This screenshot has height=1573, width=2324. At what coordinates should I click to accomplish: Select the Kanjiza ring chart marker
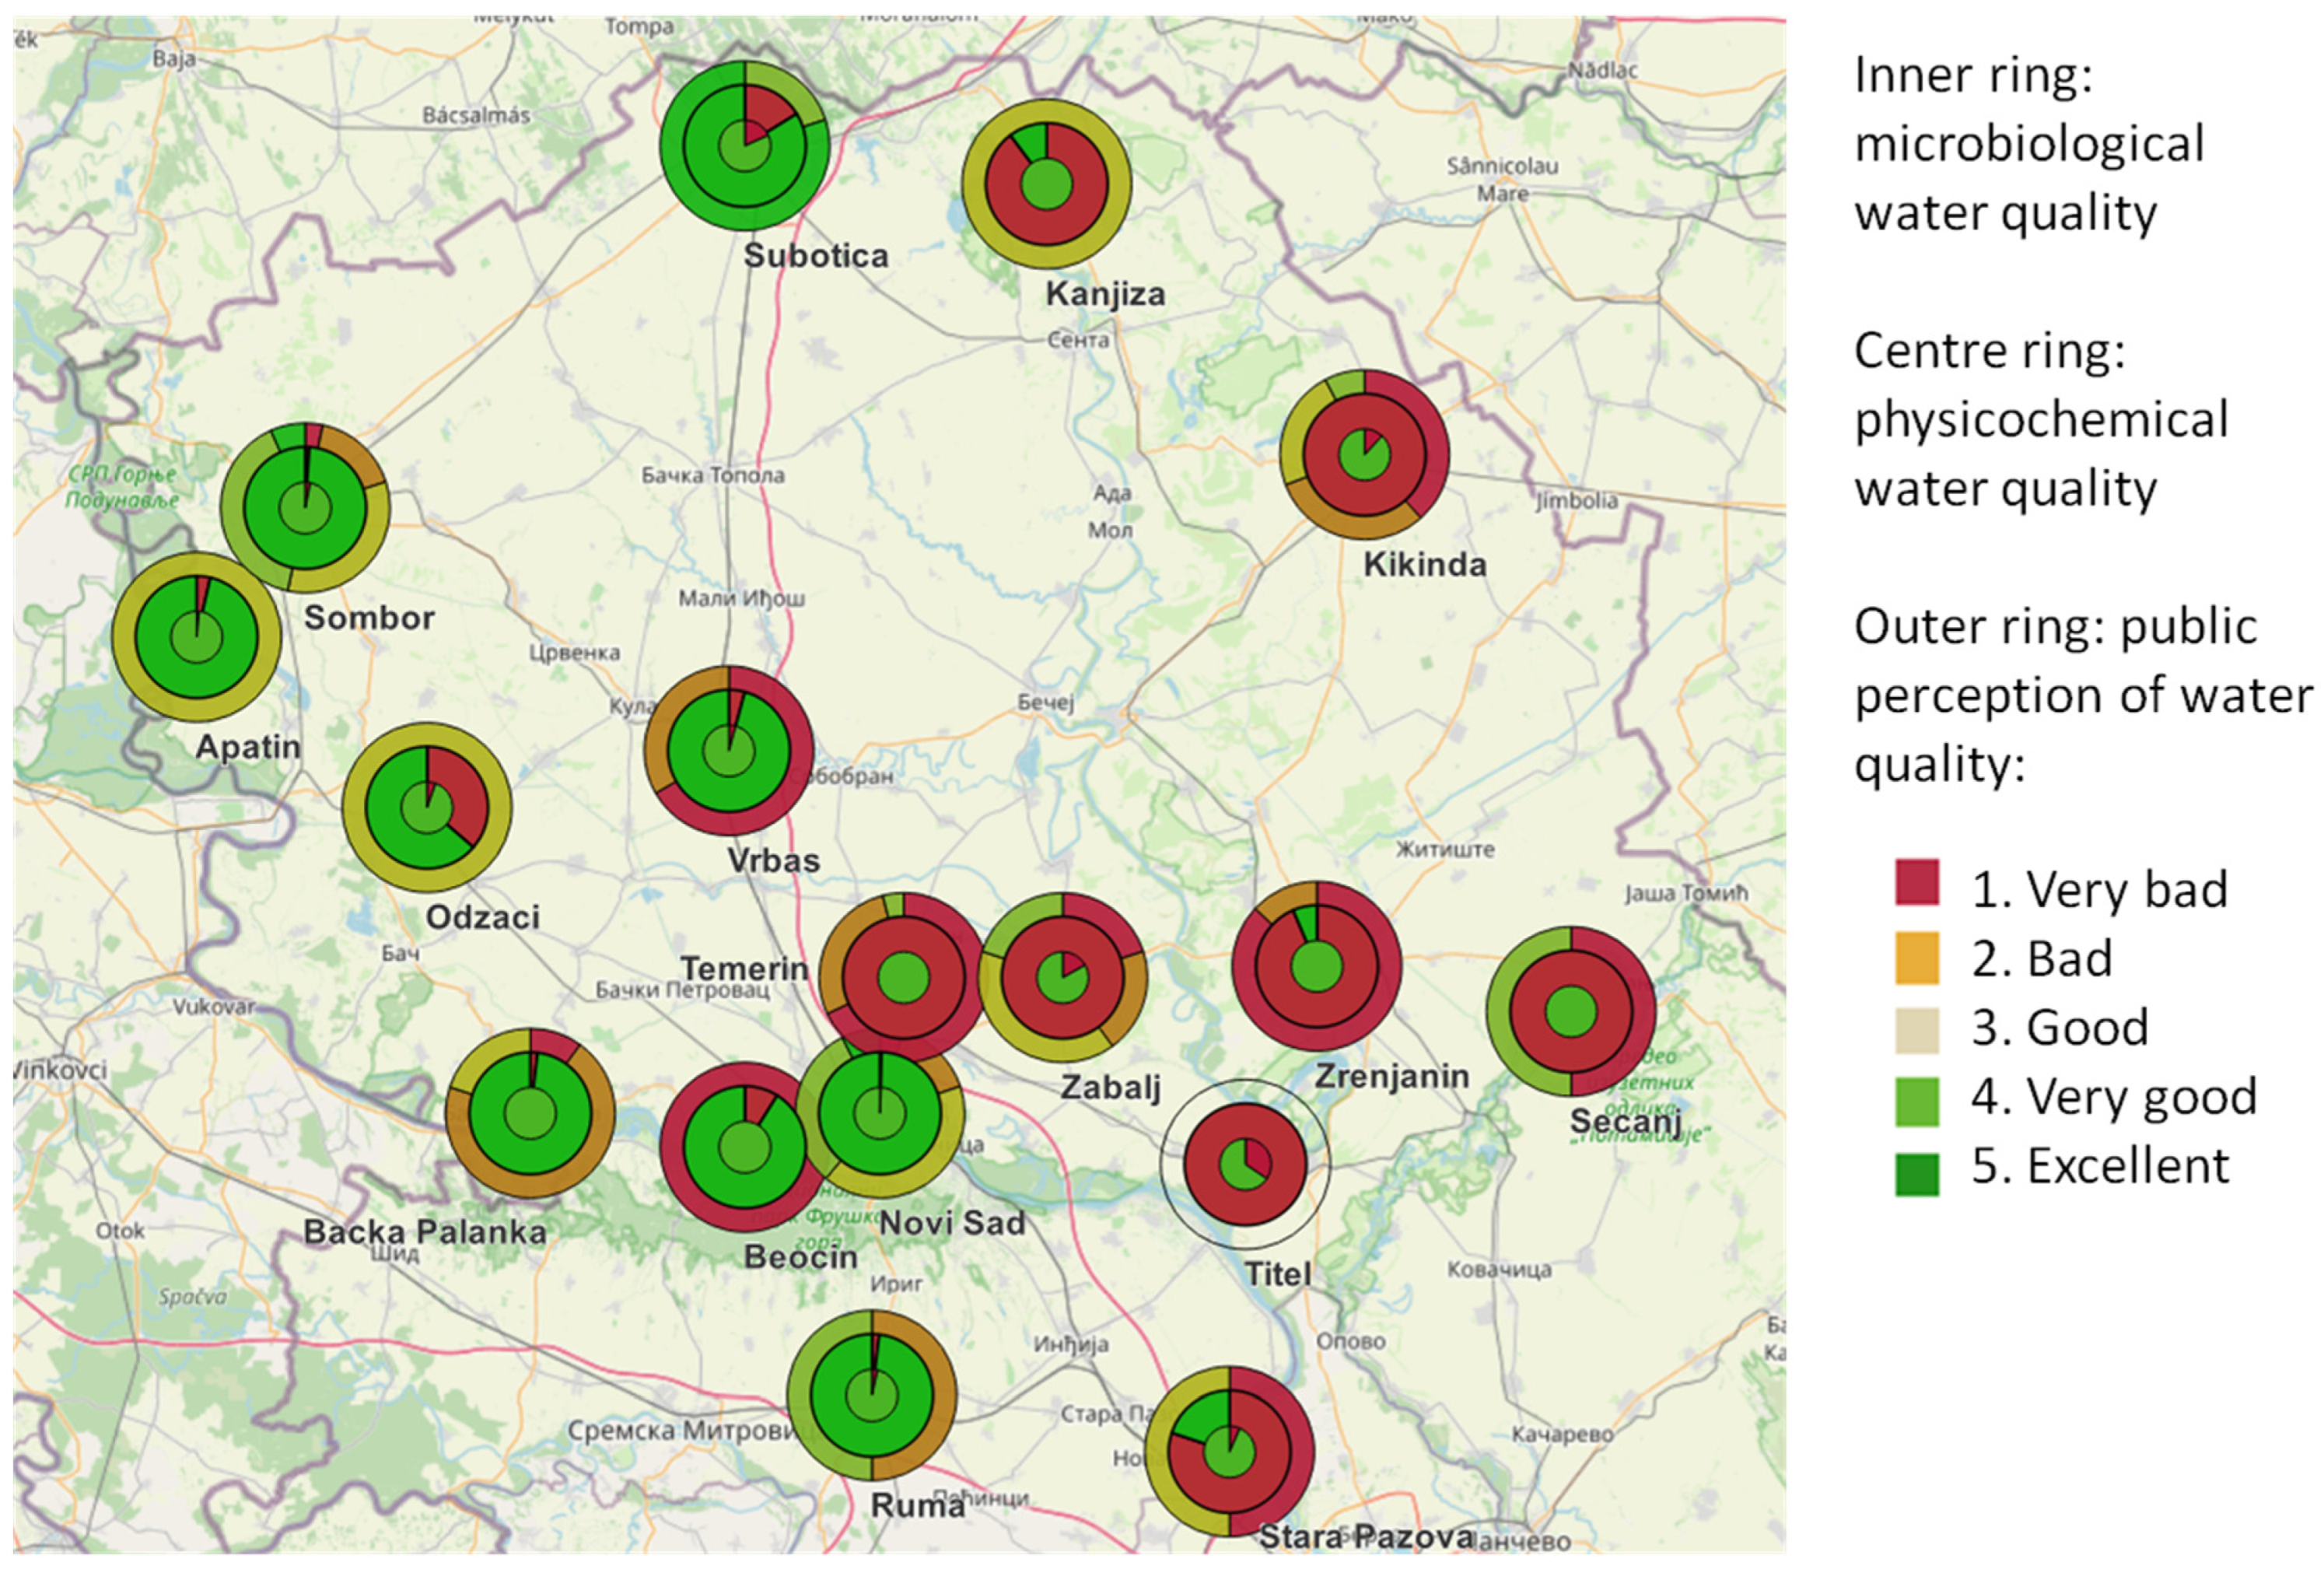[1046, 185]
